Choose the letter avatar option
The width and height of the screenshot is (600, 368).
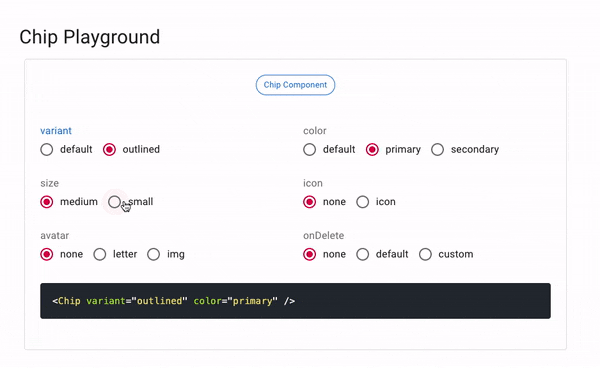pyautogui.click(x=100, y=254)
